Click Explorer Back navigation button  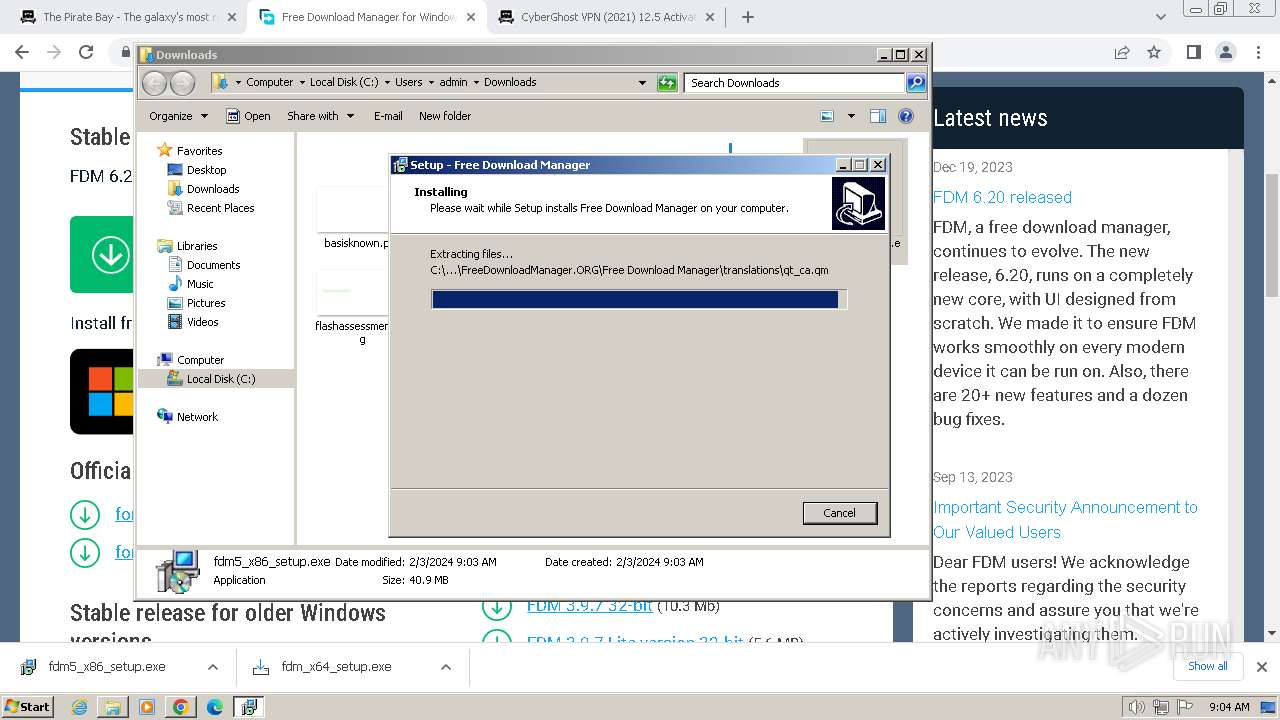point(155,83)
